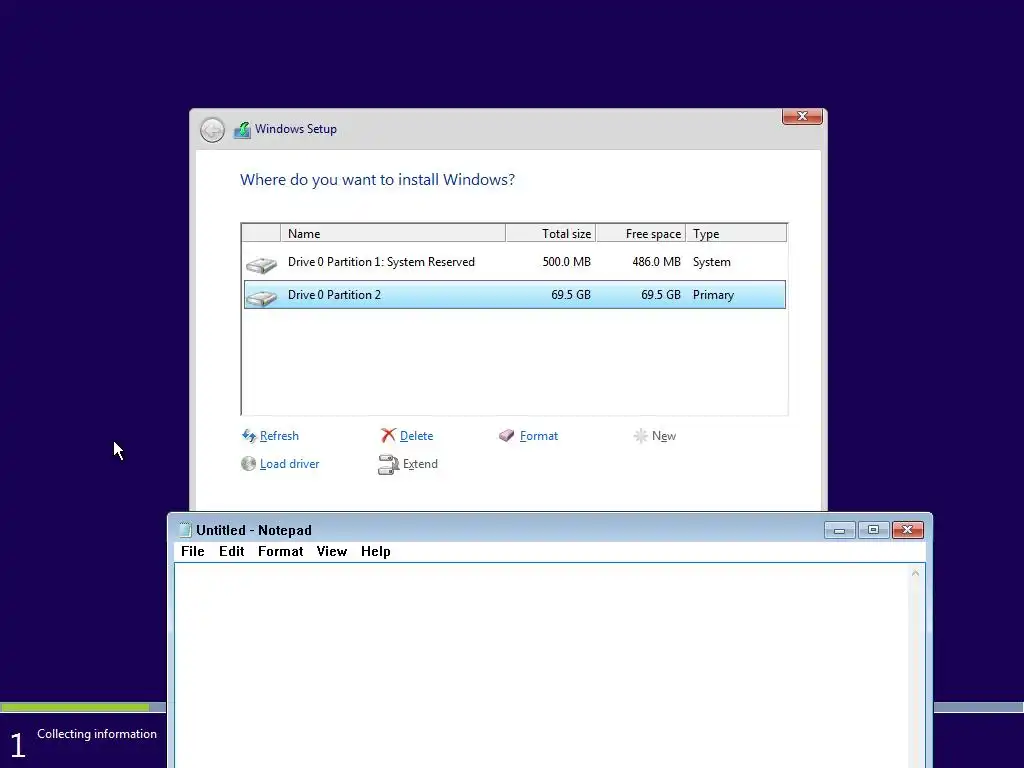
Task: Click the Collecting information step label
Action: 97,733
